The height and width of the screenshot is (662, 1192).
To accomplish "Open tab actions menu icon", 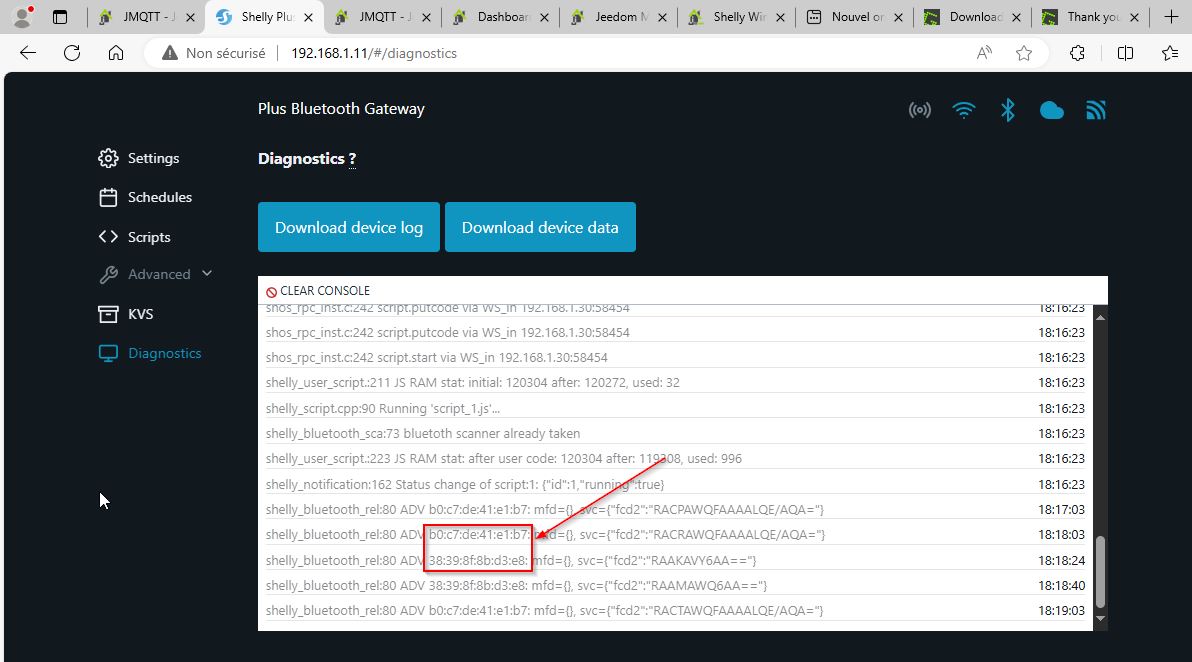I will pos(60,17).
